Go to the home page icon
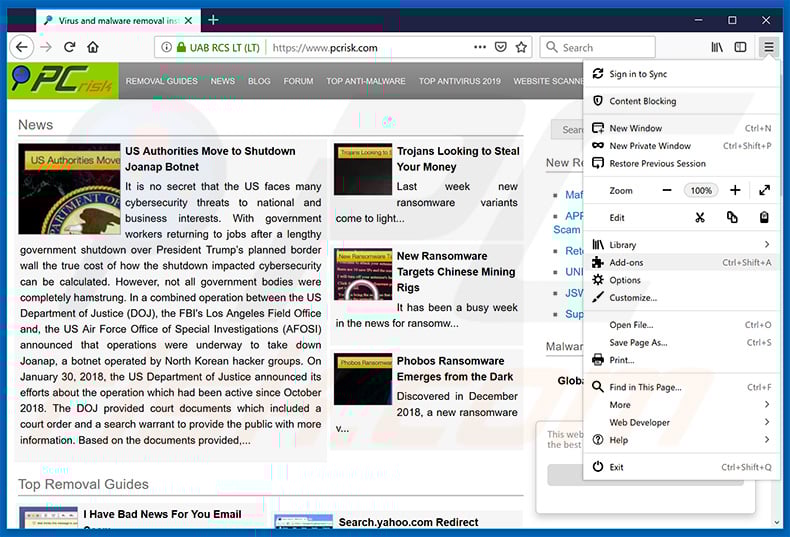Viewport: 790px width, 537px height. (93, 47)
